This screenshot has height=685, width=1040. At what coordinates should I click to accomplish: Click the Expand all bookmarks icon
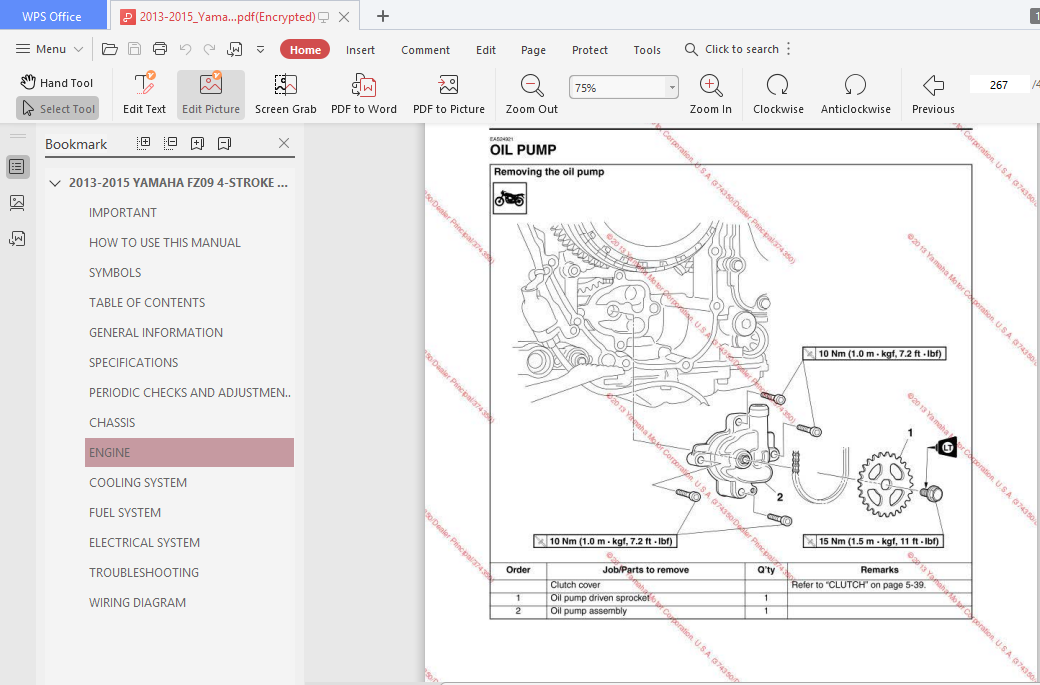[x=143, y=143]
